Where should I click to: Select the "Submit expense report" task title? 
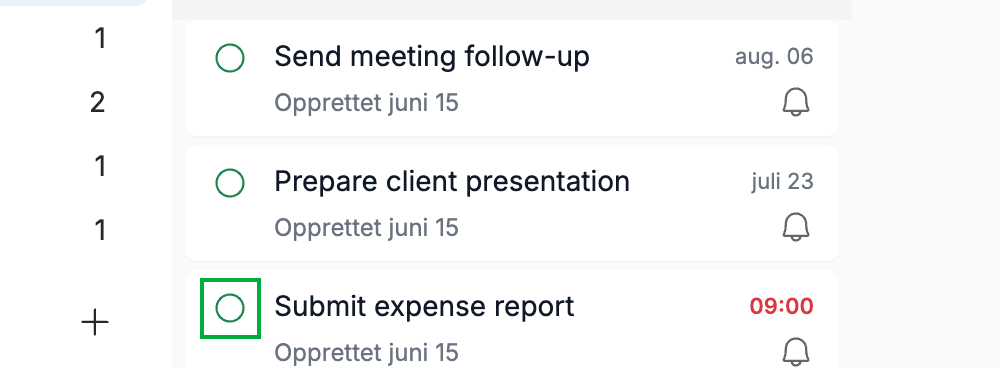click(424, 307)
